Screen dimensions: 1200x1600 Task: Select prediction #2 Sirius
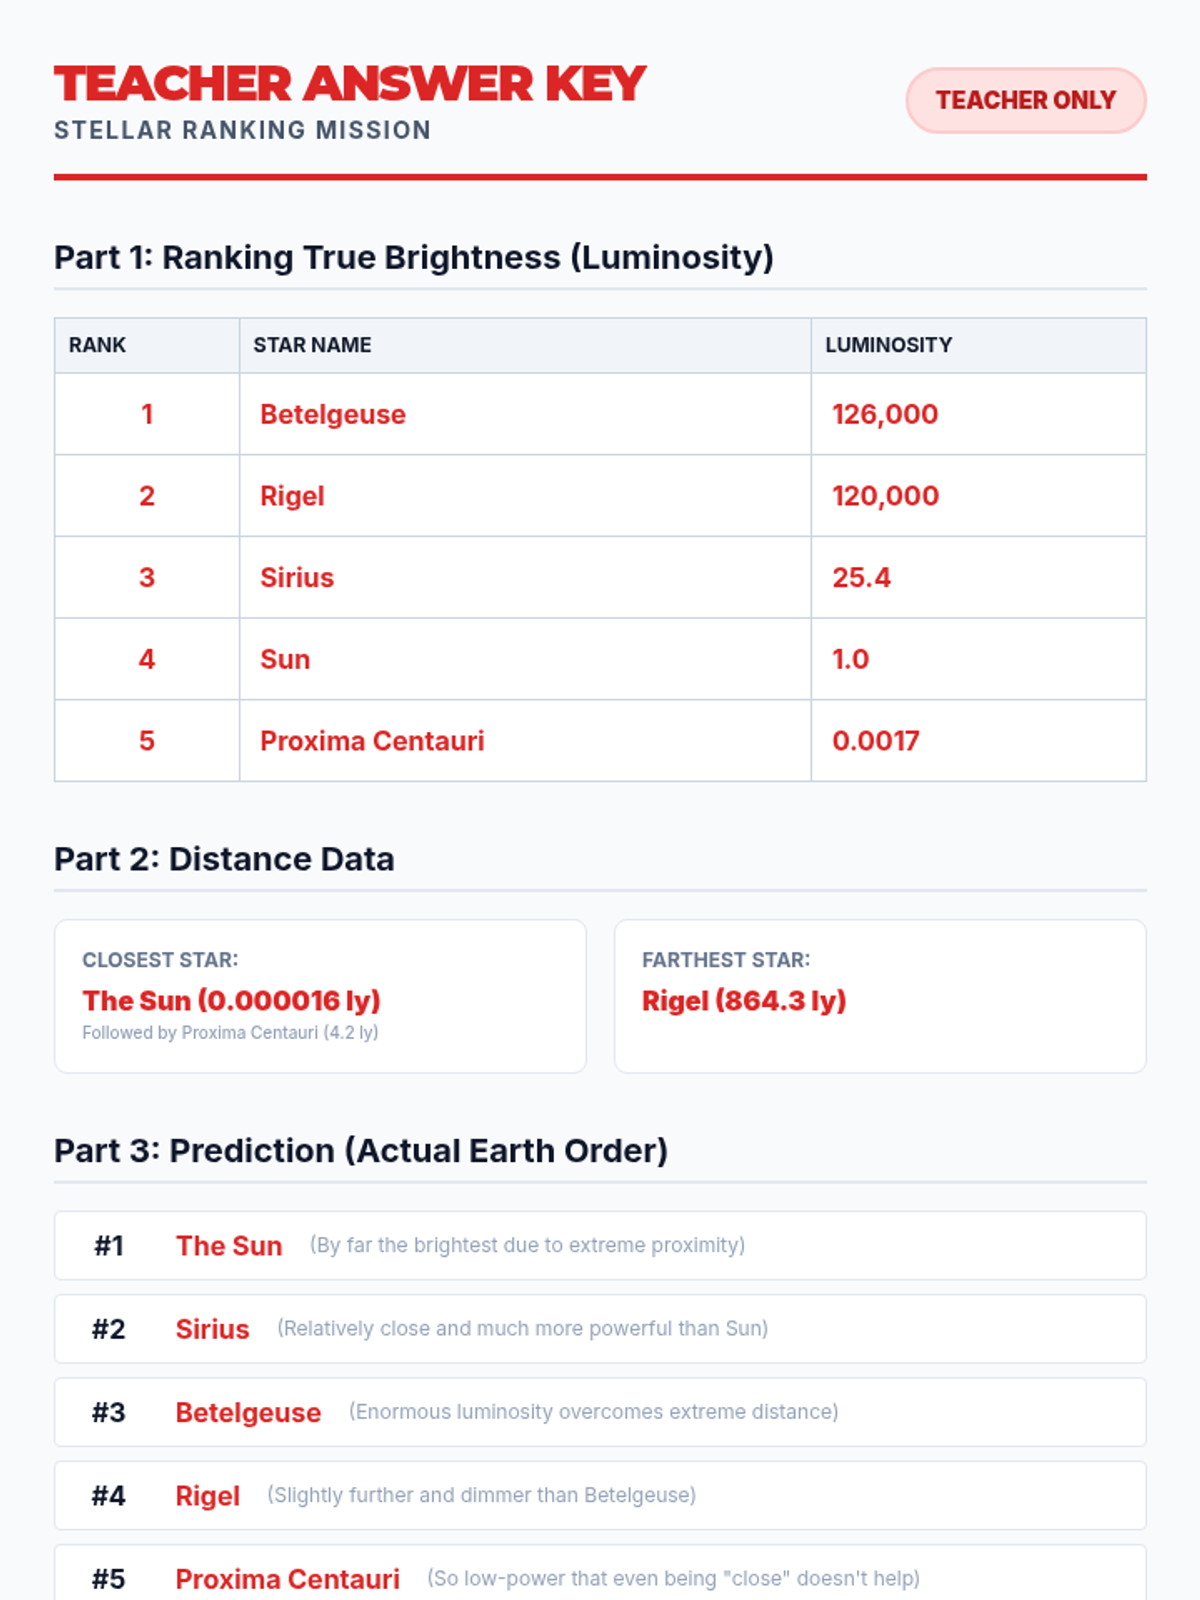click(x=212, y=1329)
